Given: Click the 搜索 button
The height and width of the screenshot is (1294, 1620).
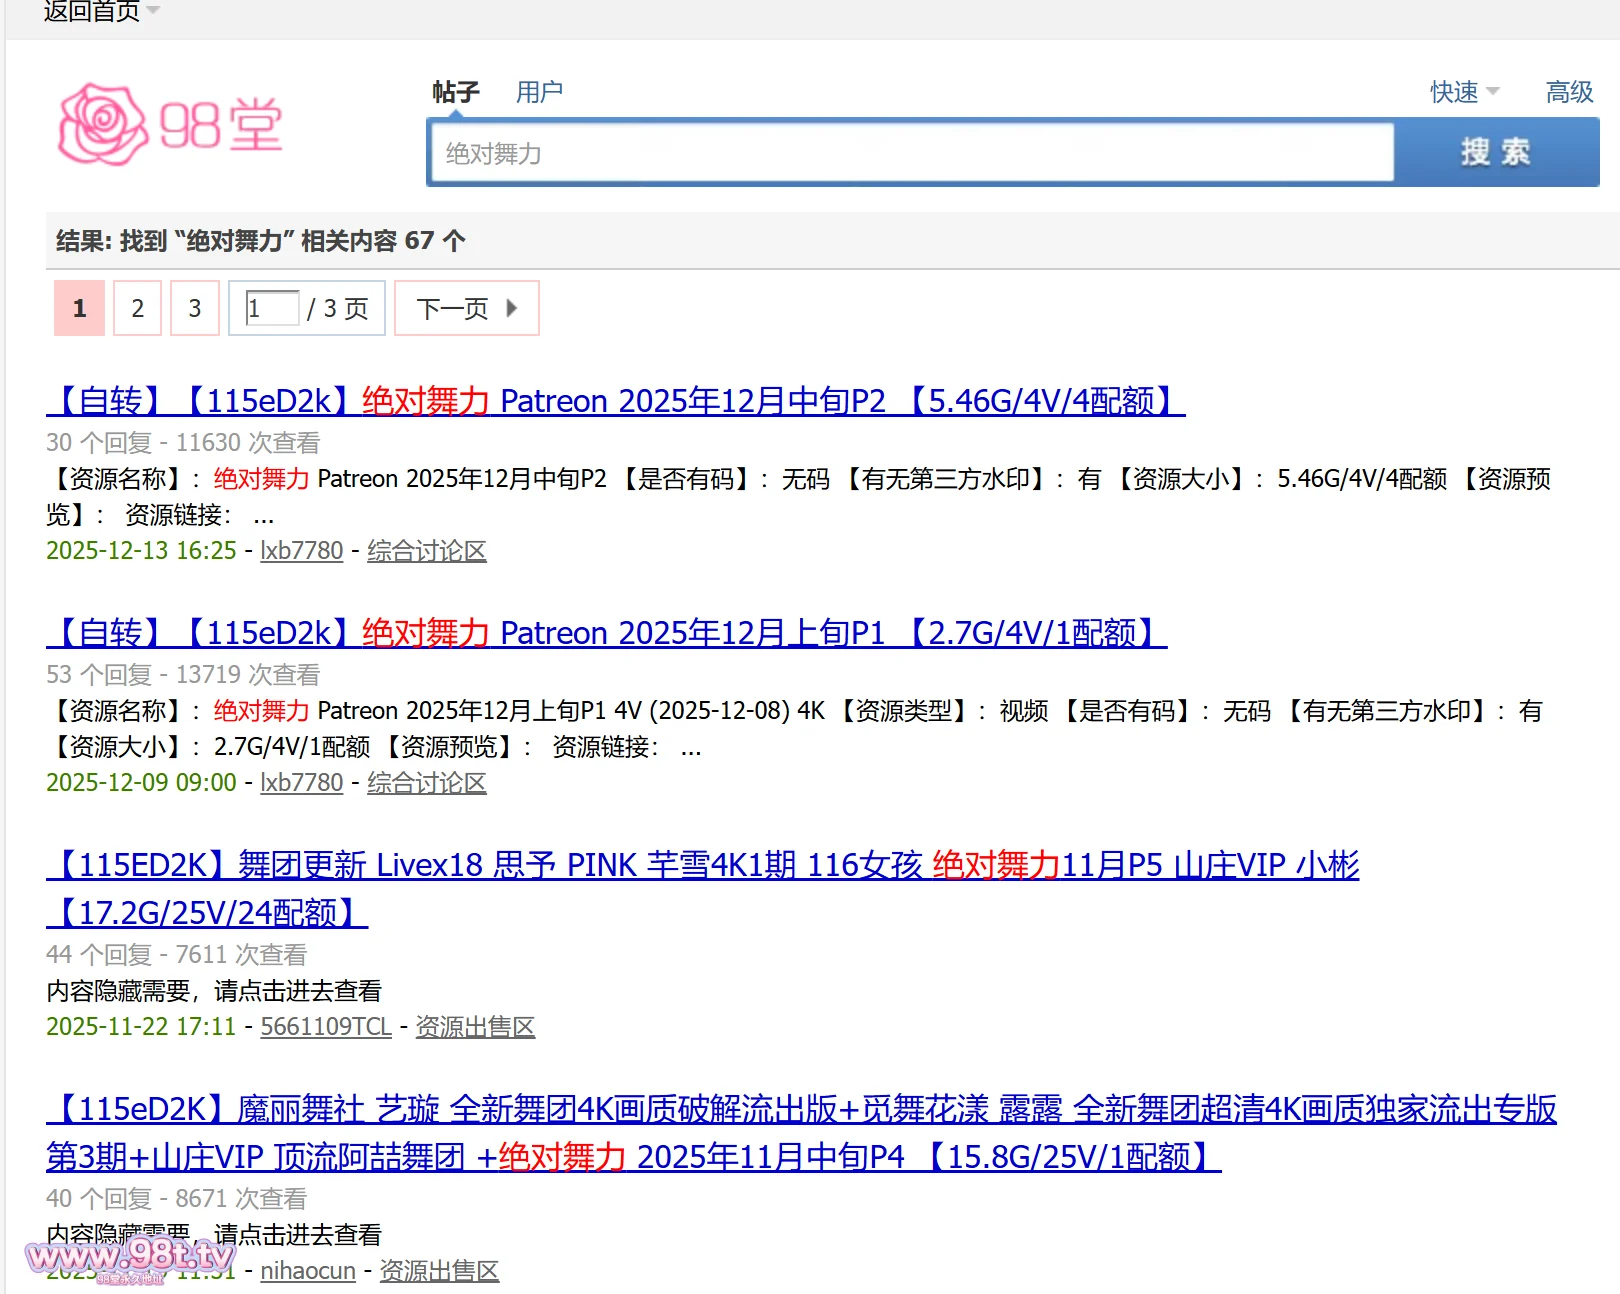Looking at the screenshot, I should pyautogui.click(x=1496, y=152).
